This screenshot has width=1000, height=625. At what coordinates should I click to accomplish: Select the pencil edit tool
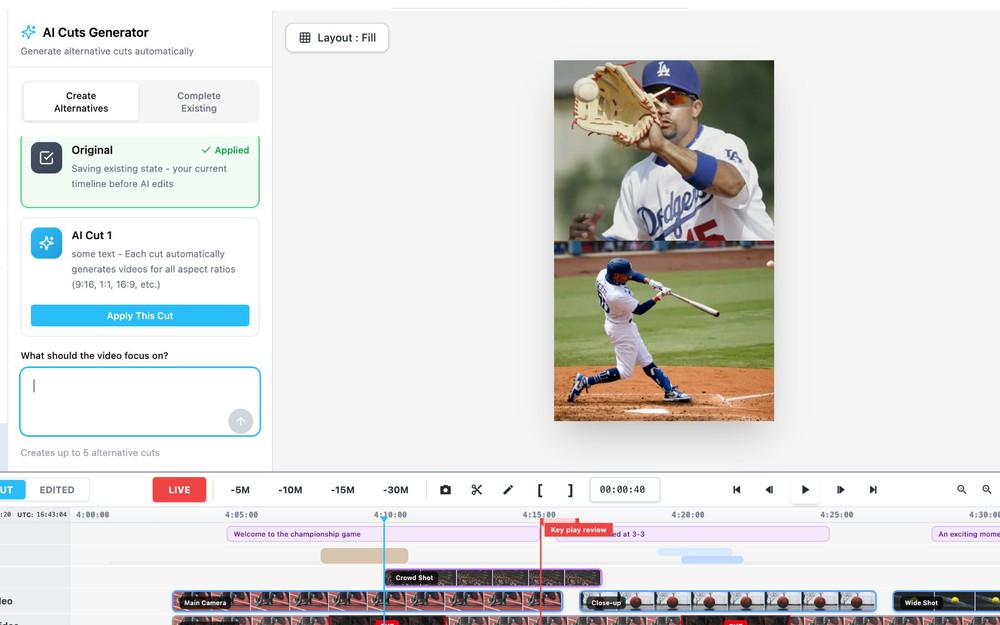click(x=508, y=490)
